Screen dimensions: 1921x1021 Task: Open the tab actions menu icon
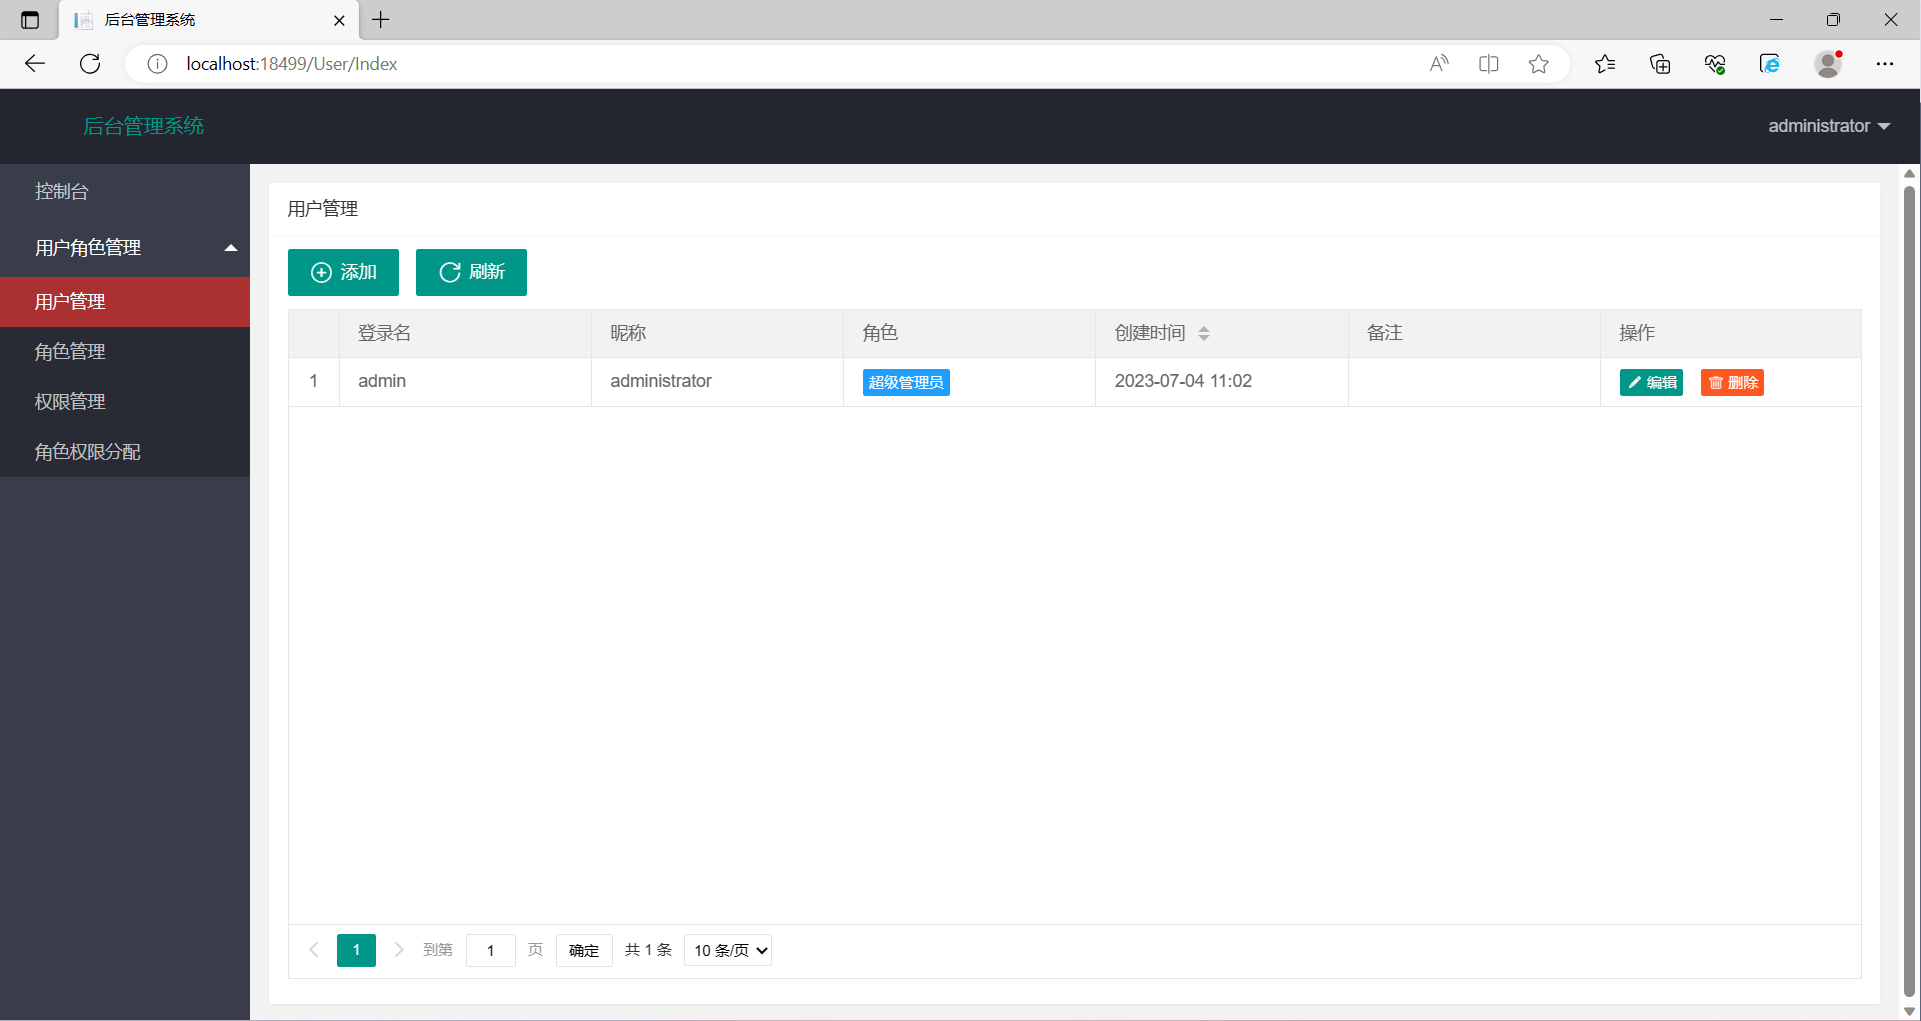point(30,20)
